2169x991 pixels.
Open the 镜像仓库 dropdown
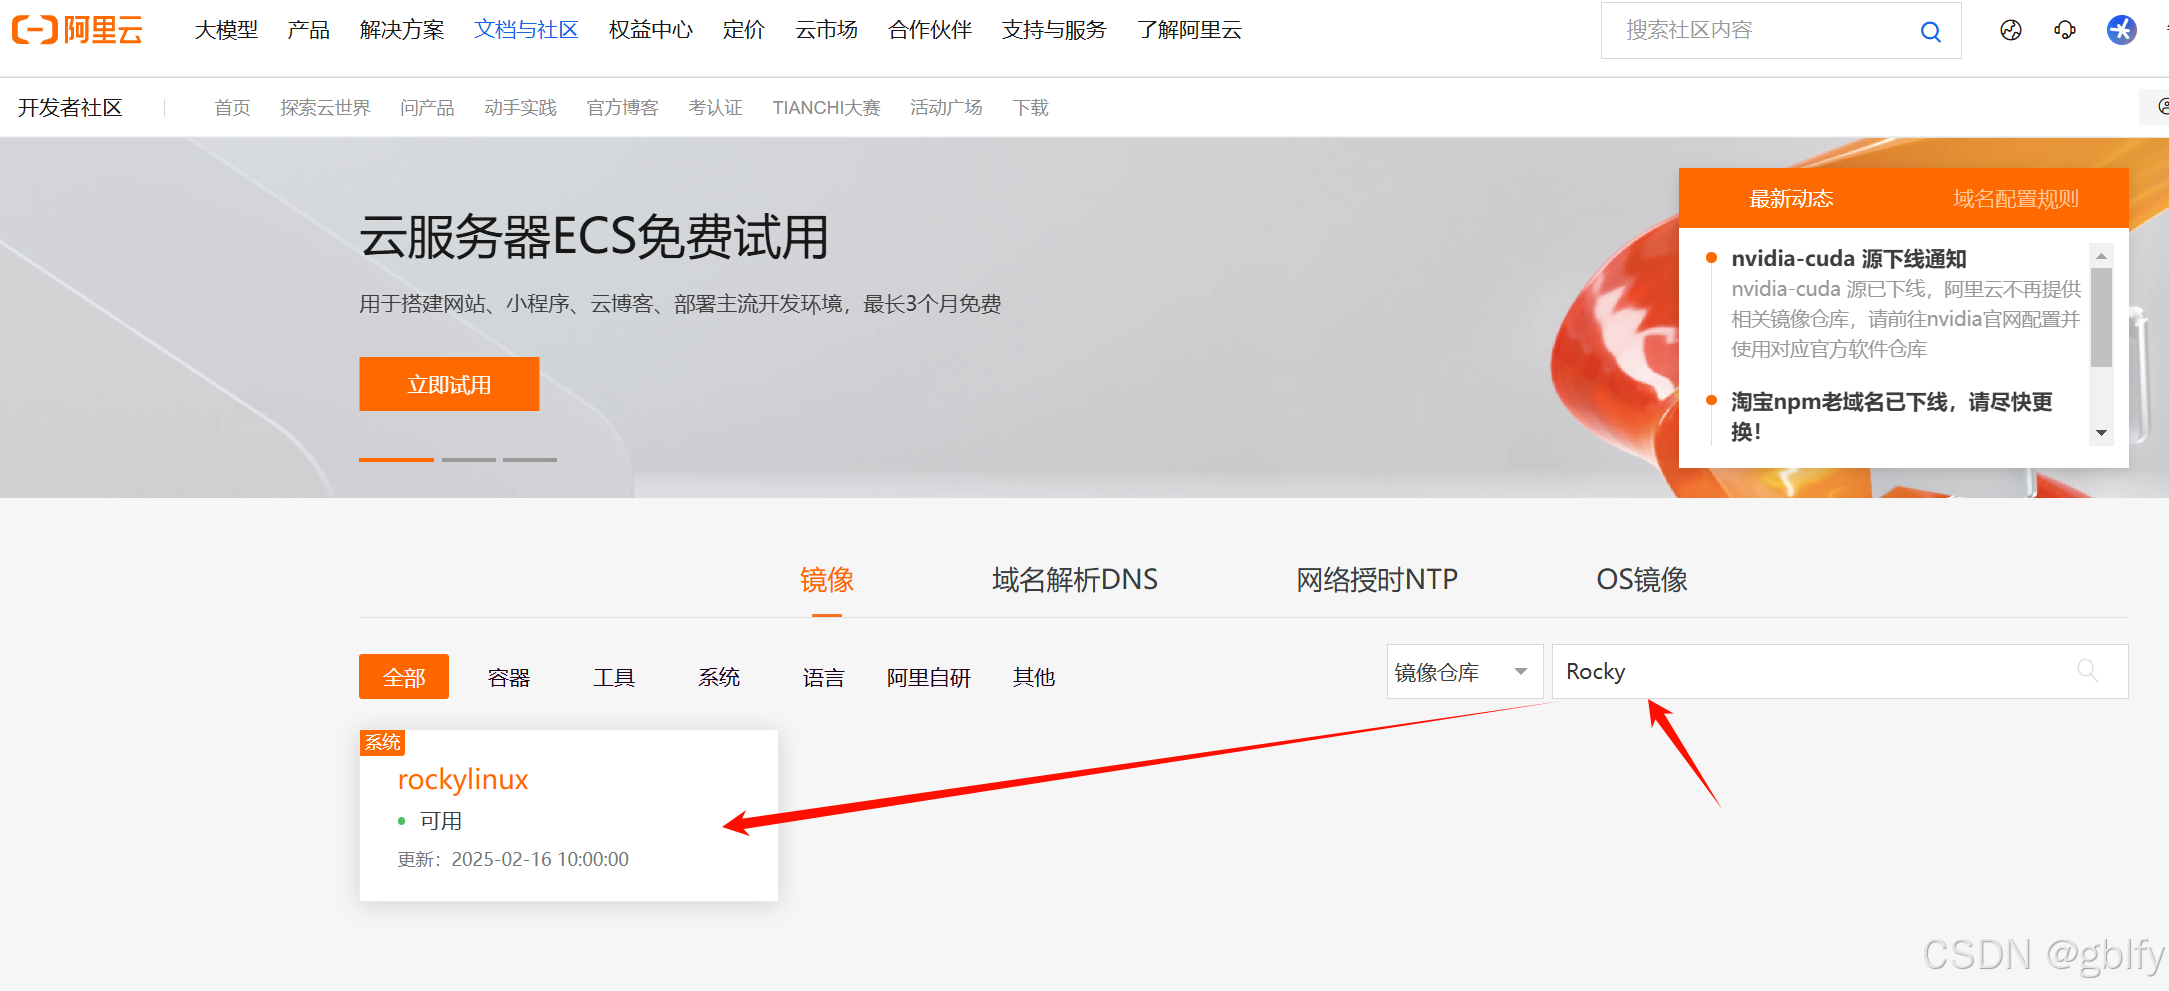click(1465, 671)
